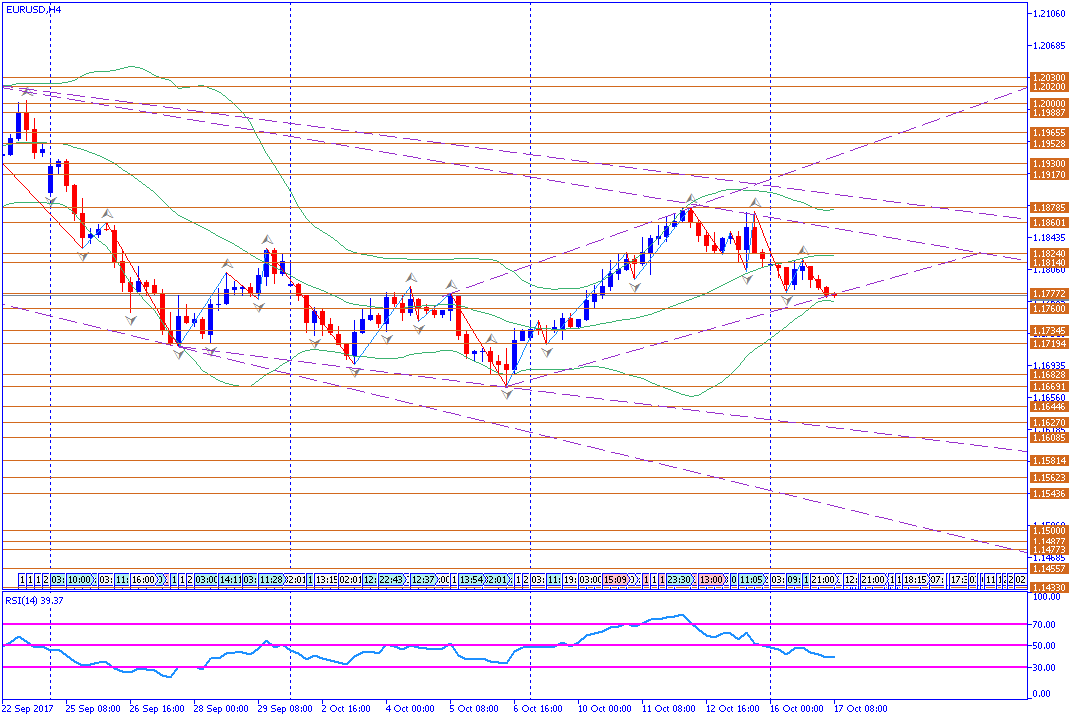Click the 22:43 time event marker
This screenshot has width=1080, height=720.
tap(392, 579)
